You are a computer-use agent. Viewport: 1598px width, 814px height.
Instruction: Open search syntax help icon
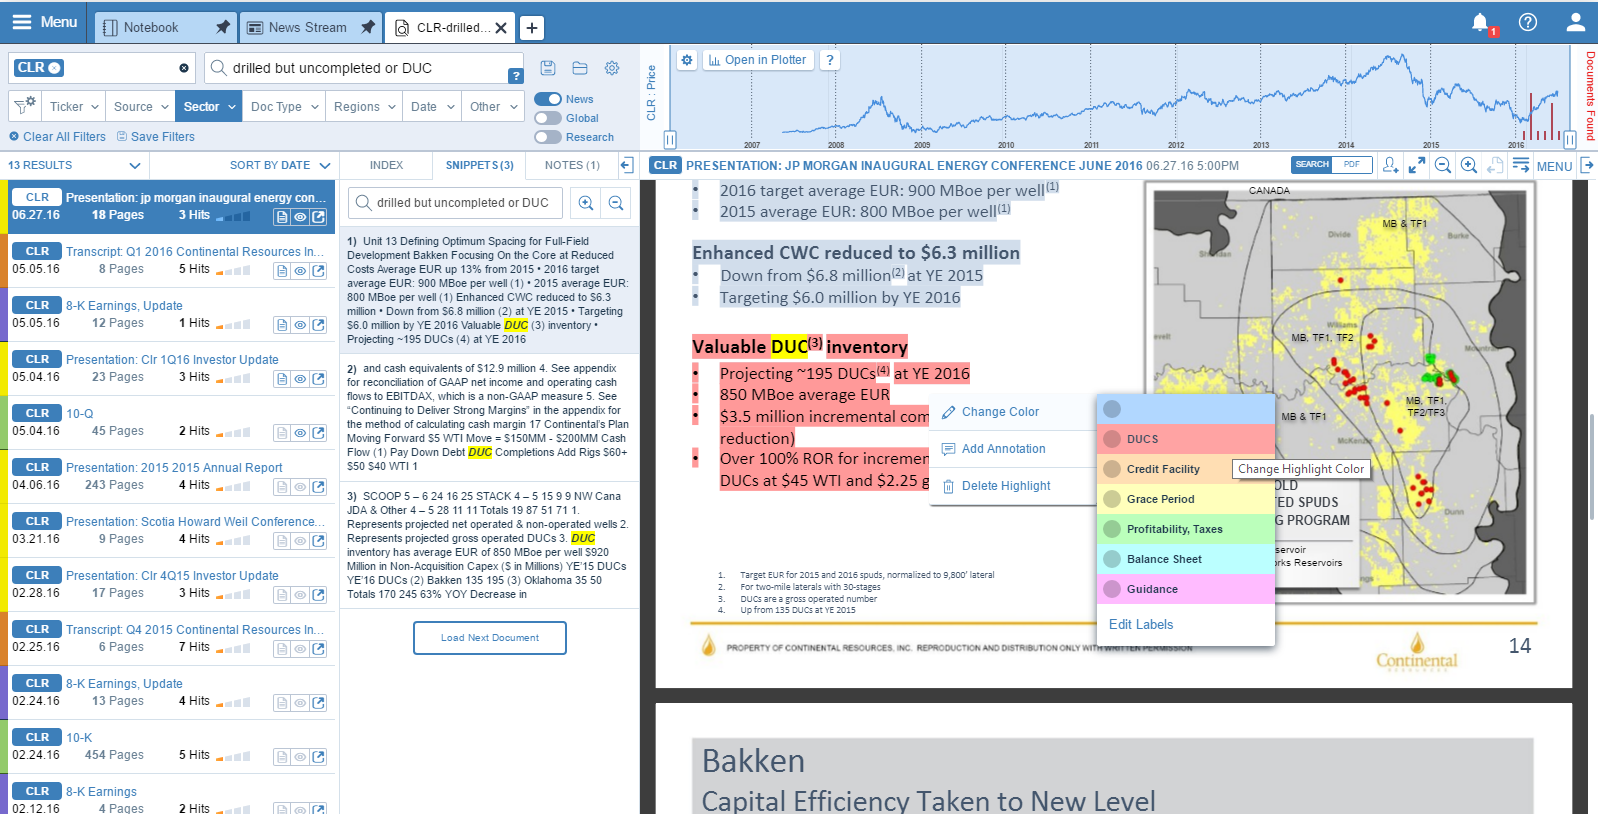pos(515,76)
